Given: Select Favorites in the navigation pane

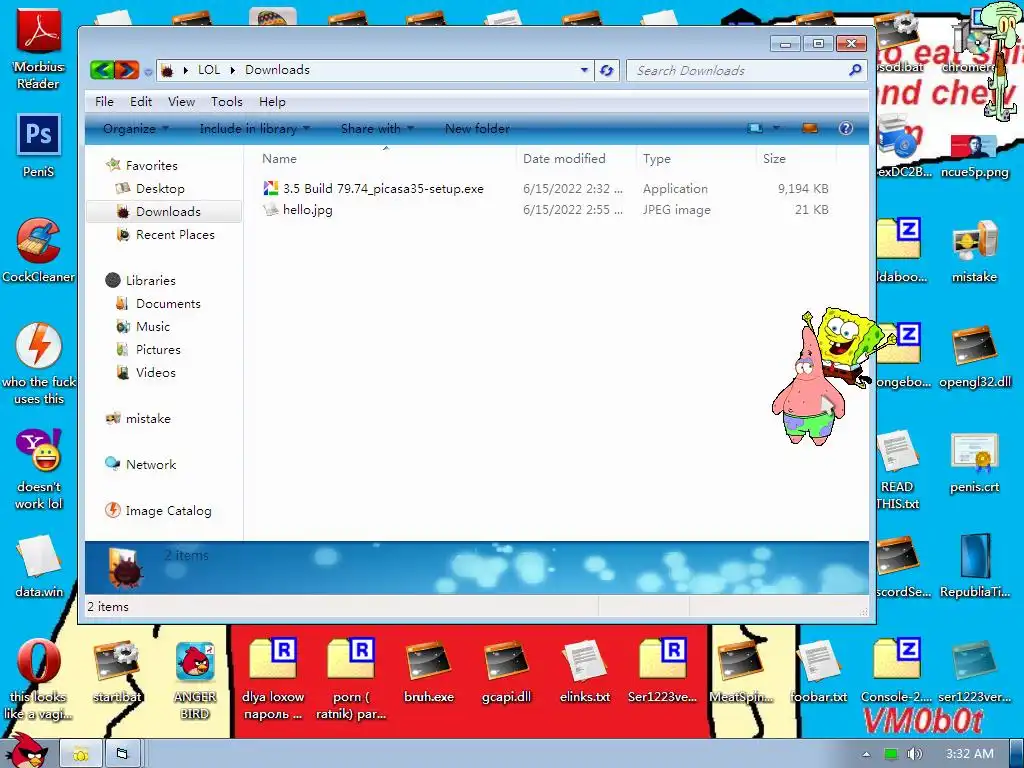Looking at the screenshot, I should pyautogui.click(x=152, y=166).
